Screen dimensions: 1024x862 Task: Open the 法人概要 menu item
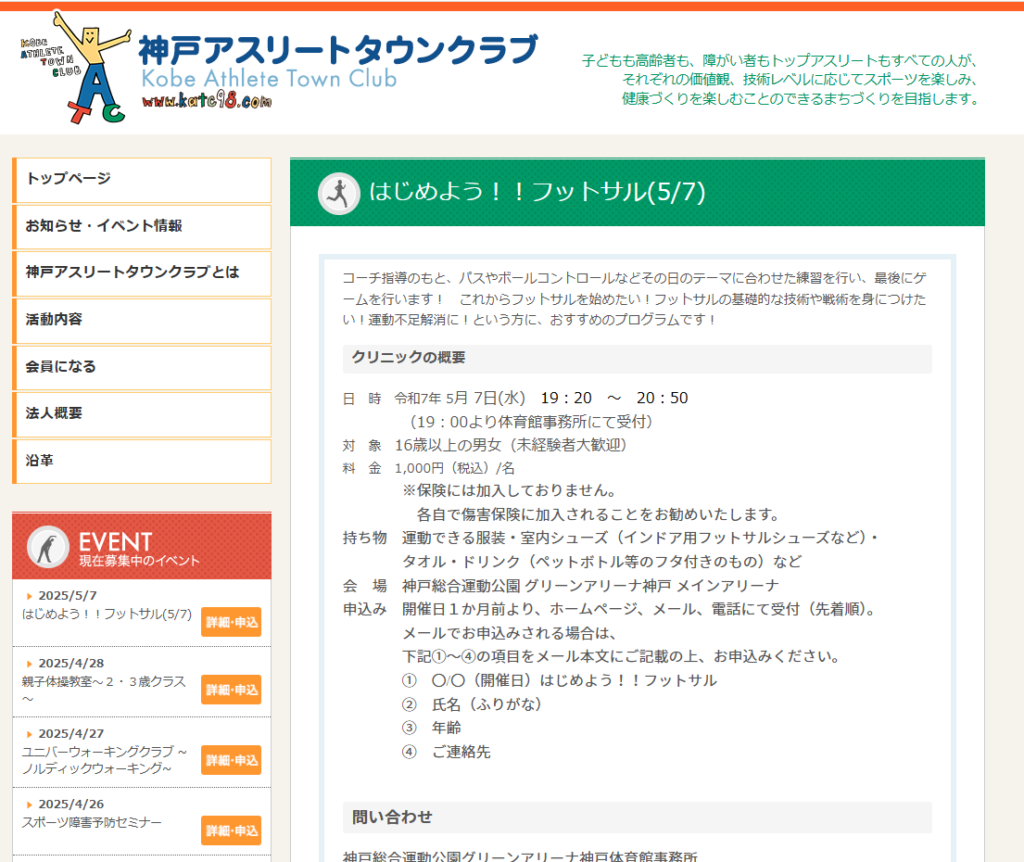(x=142, y=414)
